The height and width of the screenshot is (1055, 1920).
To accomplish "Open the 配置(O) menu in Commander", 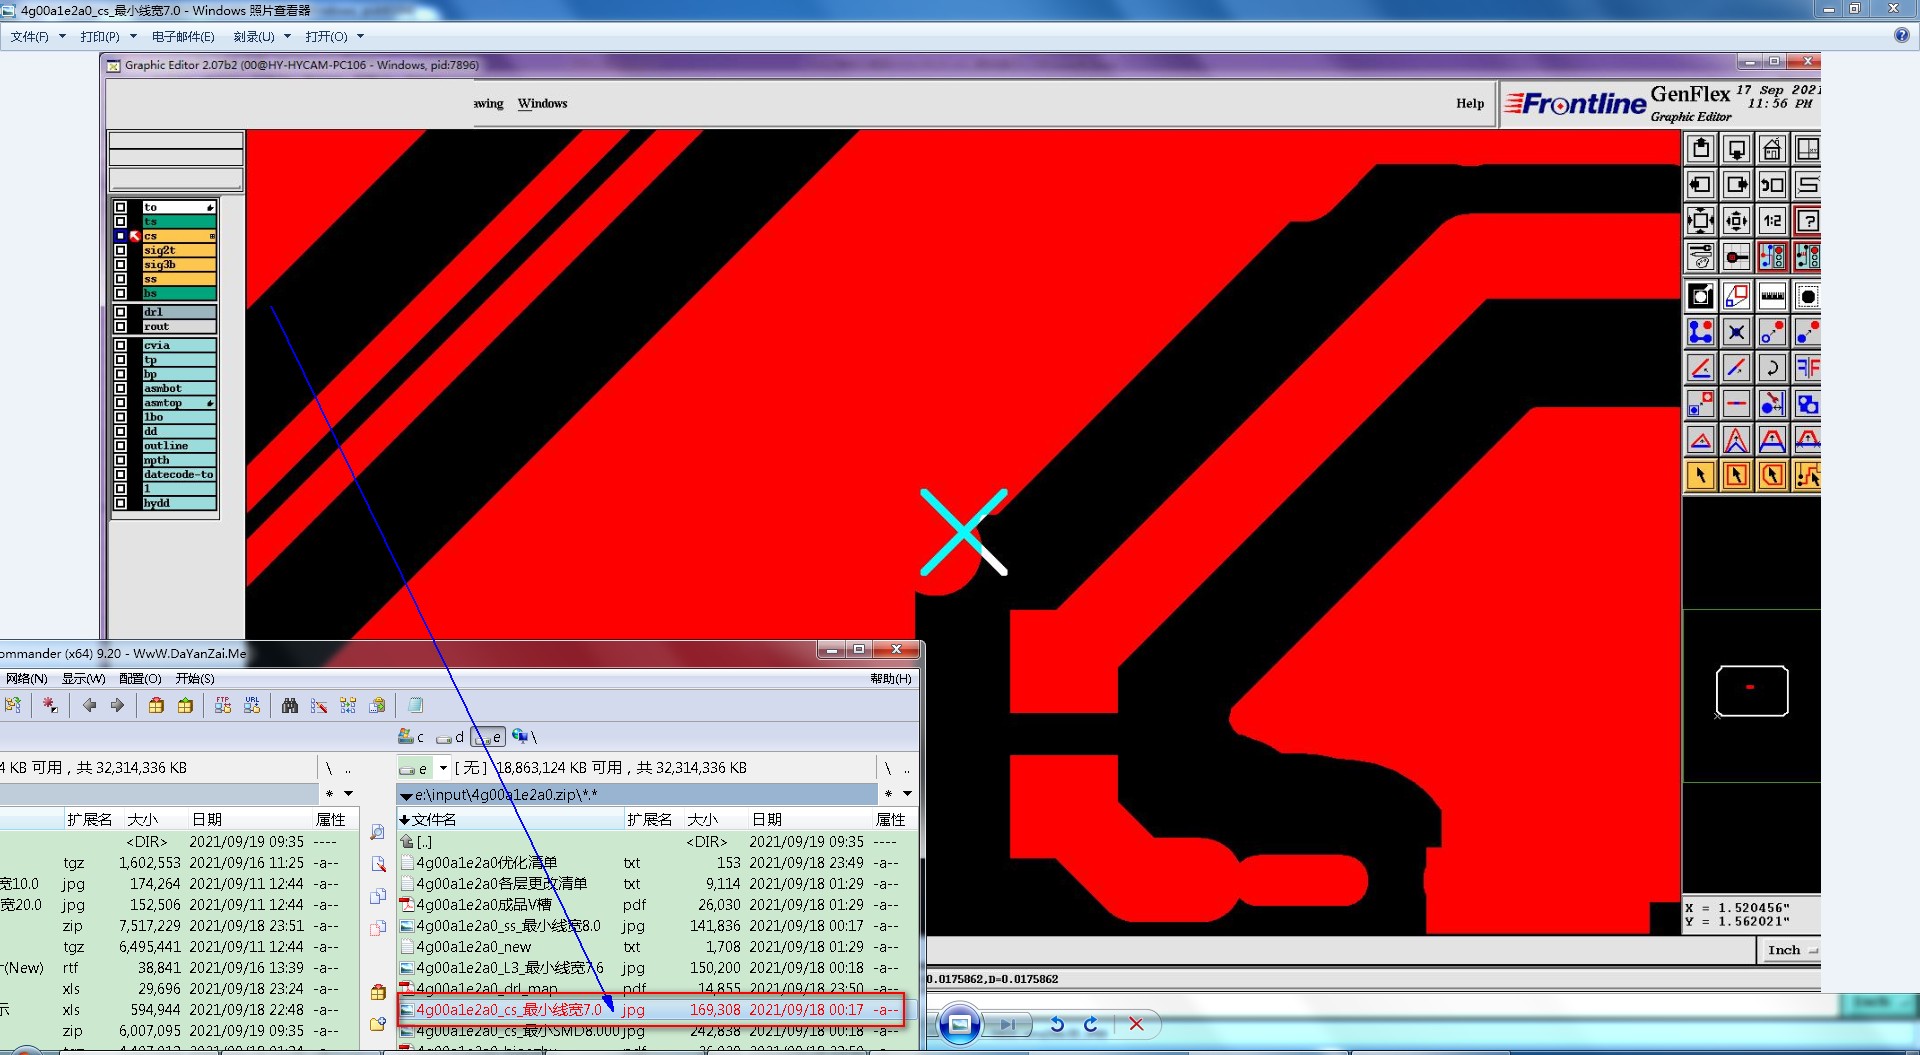I will point(140,679).
